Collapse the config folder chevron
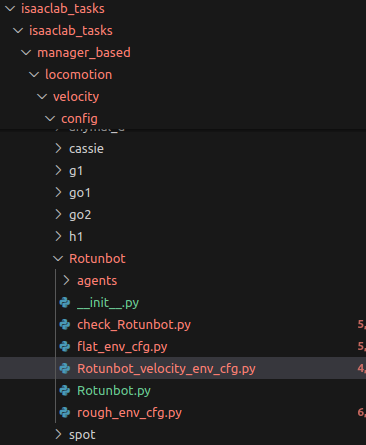366x445 pixels. [x=50, y=119]
